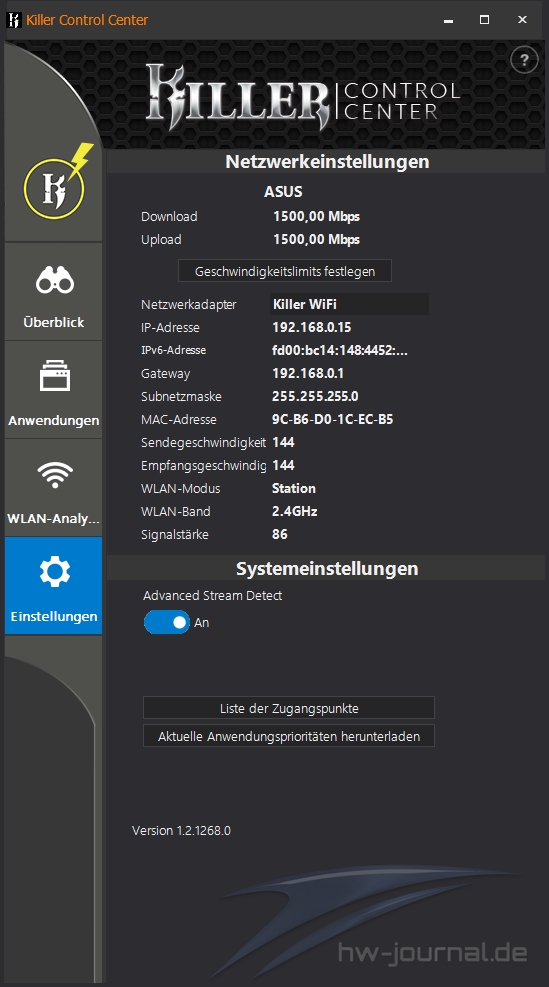The height and width of the screenshot is (987, 549).
Task: Click the IPv6 address fd00:bc14:148:4452
Action: pos(340,351)
